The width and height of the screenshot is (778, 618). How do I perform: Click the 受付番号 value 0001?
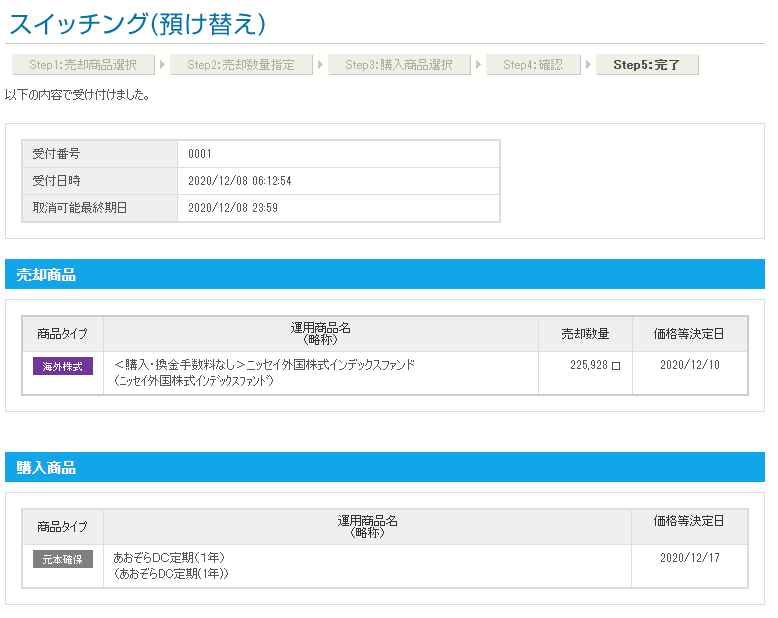pos(200,154)
